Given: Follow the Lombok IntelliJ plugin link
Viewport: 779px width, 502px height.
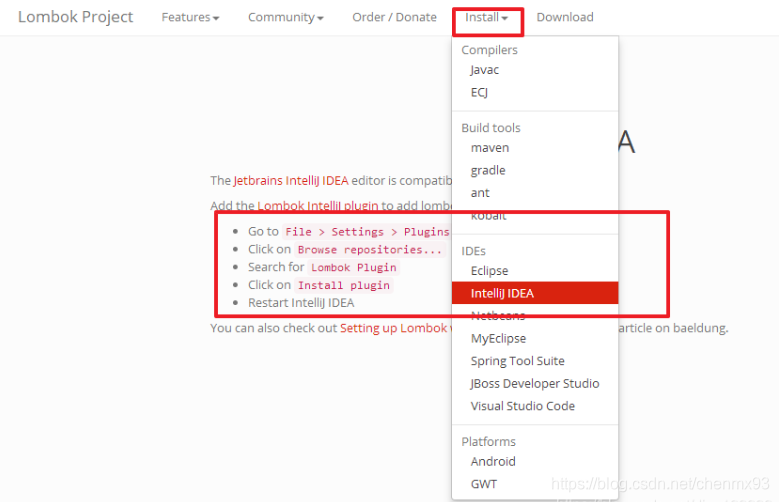Looking at the screenshot, I should coord(317,206).
